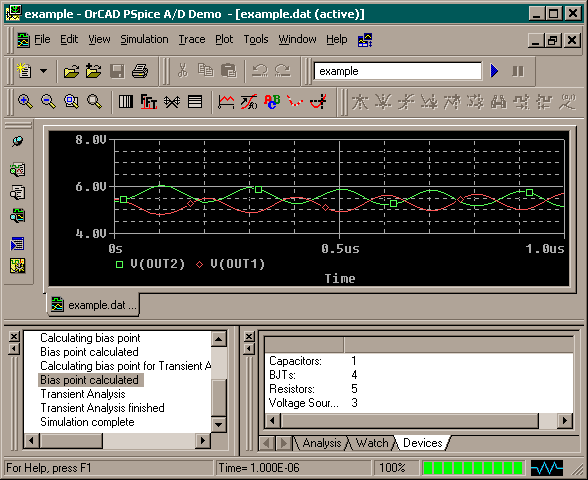
Task: Click the Print icon
Action: pyautogui.click(x=140, y=70)
